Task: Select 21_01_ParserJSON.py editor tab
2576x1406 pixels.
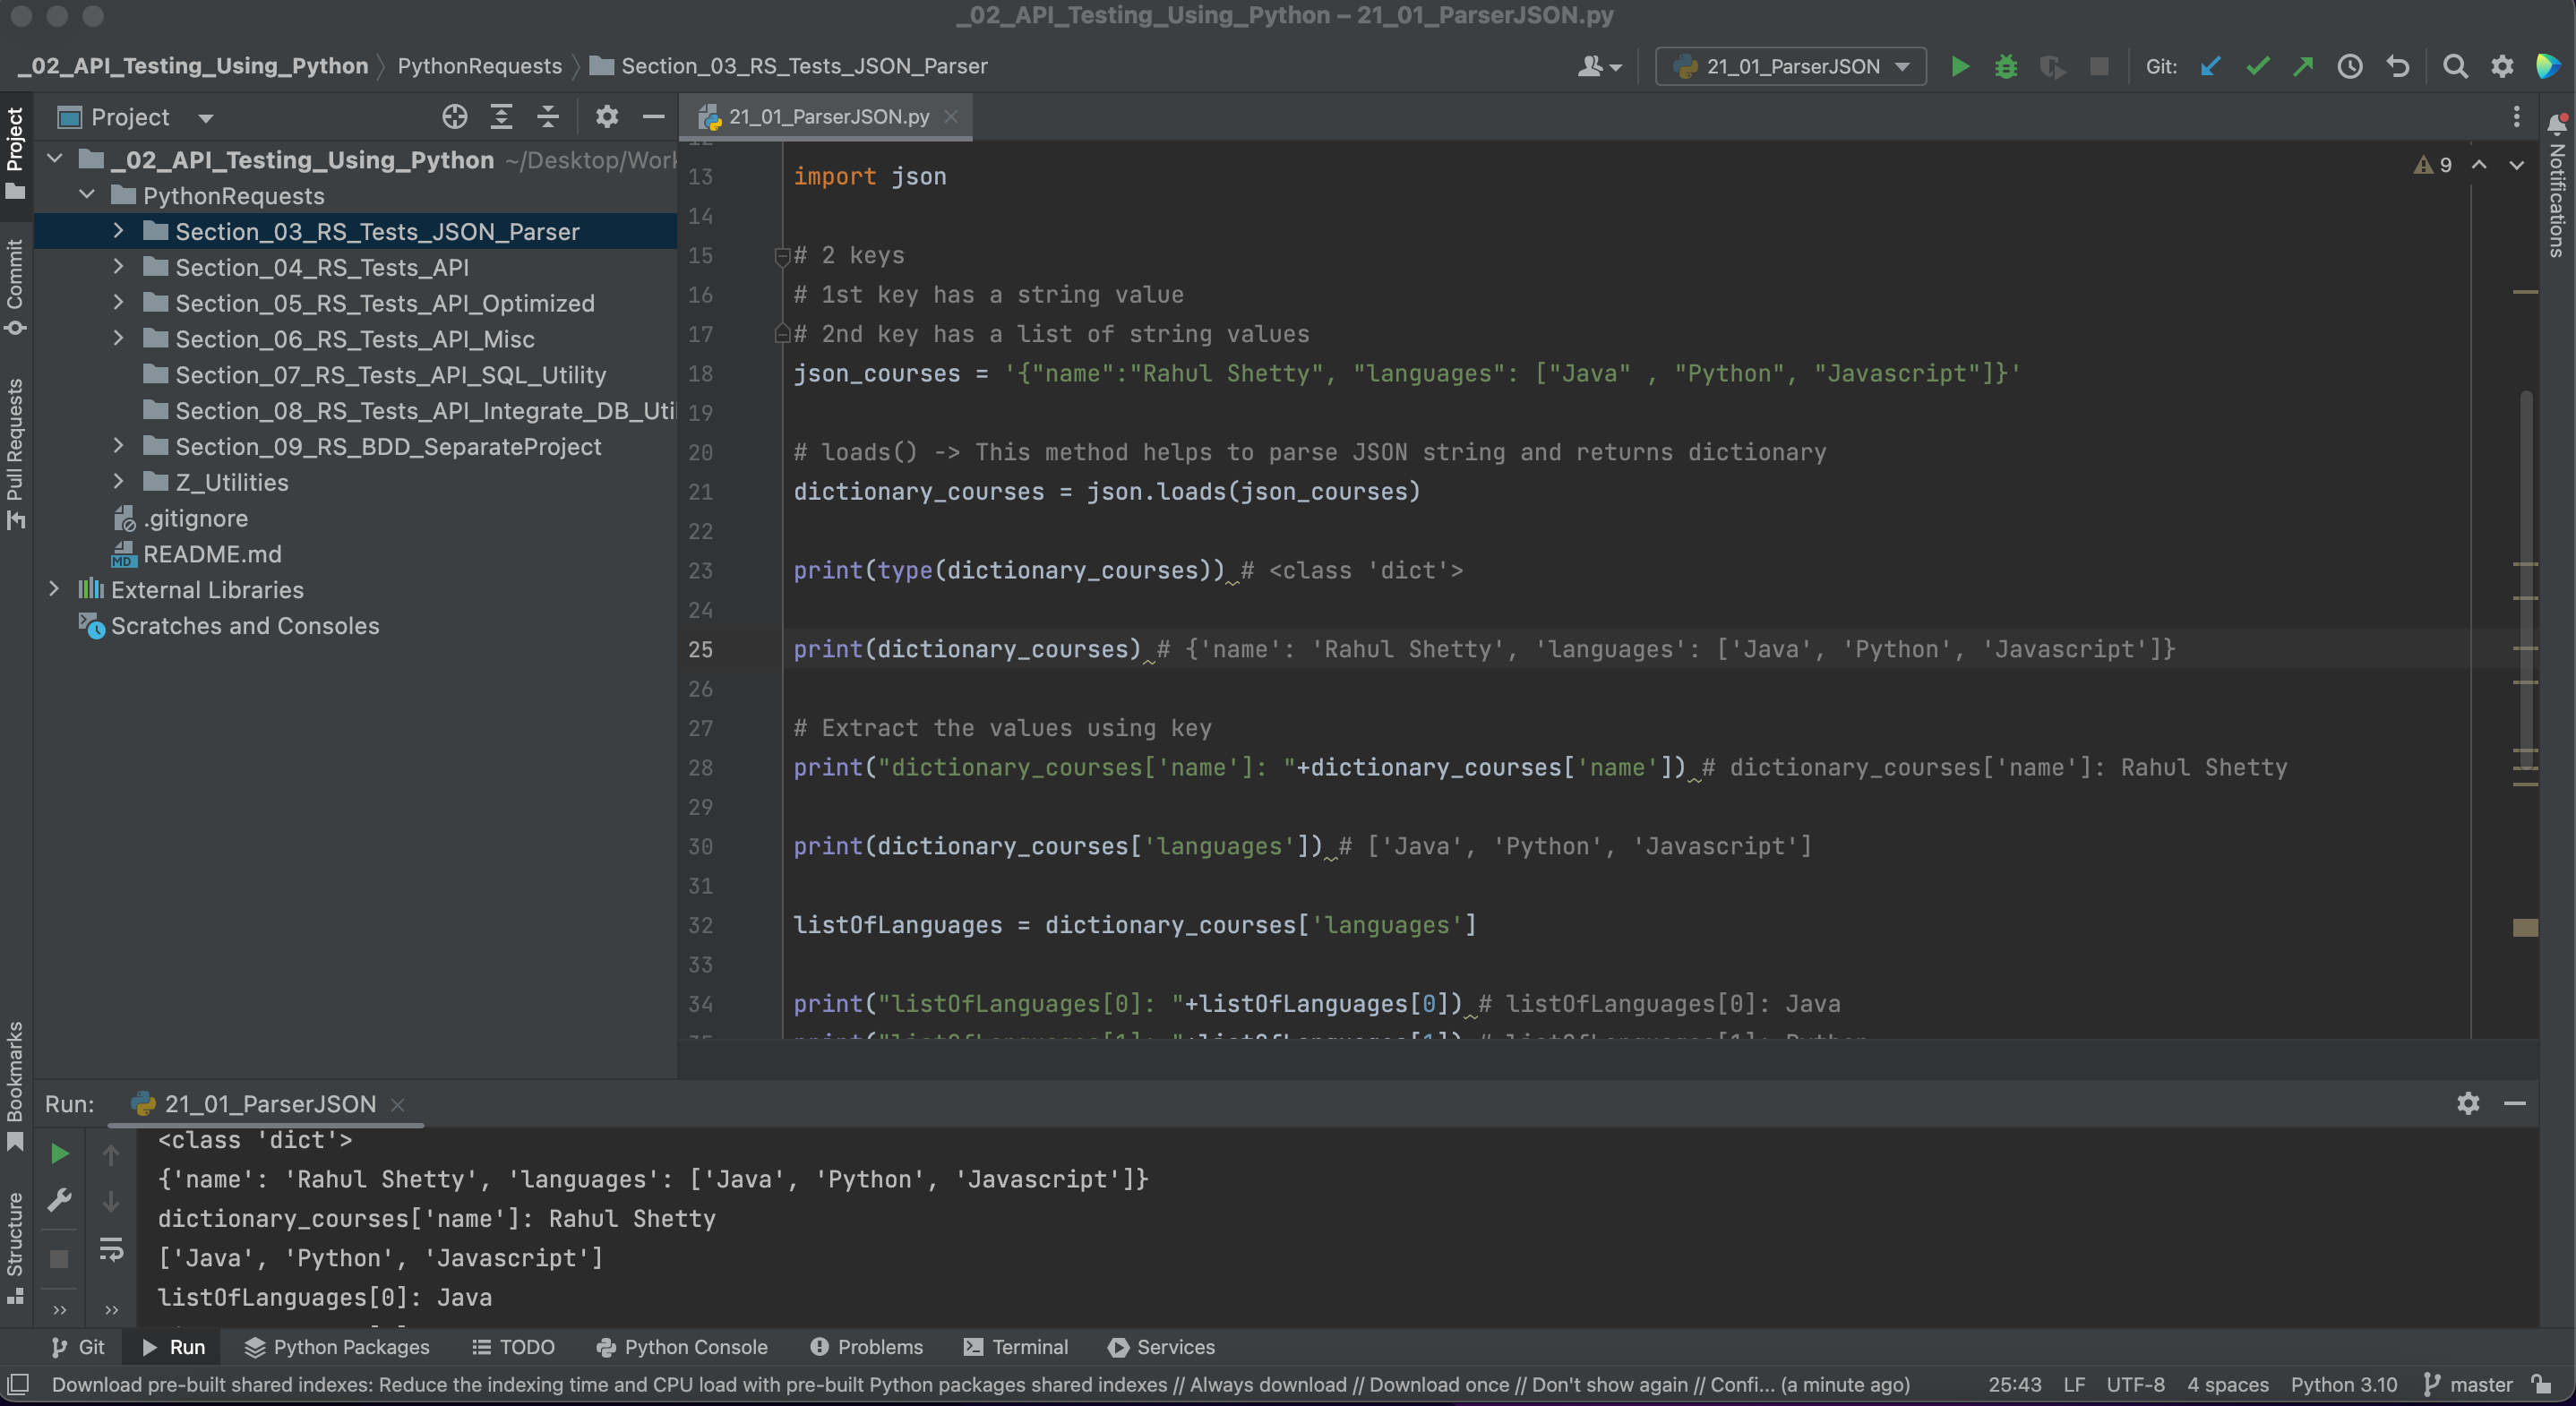Action: click(x=828, y=117)
